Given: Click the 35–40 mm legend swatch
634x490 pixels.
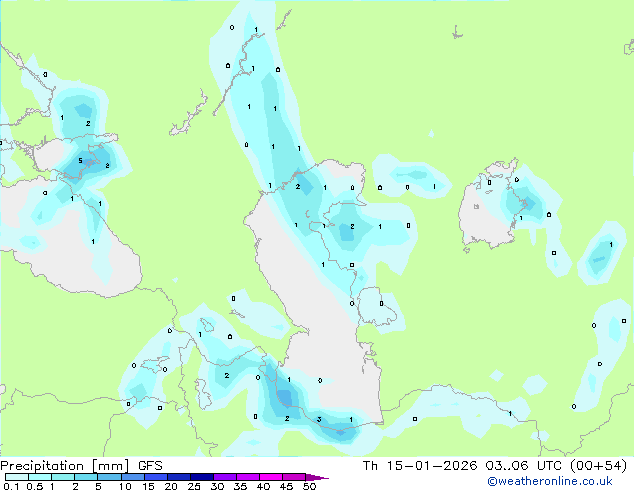Looking at the screenshot, I should click(247, 477).
